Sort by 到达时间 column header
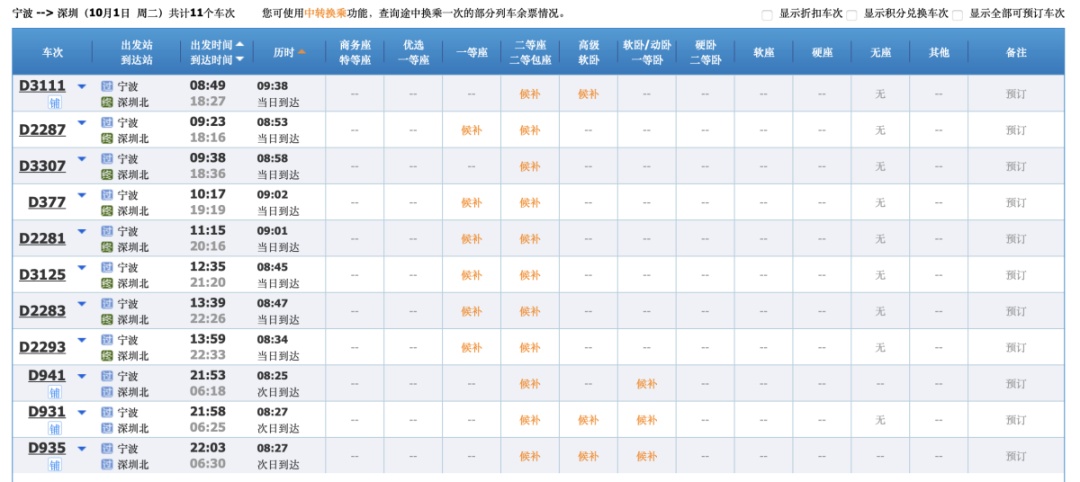Image resolution: width=1080 pixels, height=482 pixels. tap(217, 60)
